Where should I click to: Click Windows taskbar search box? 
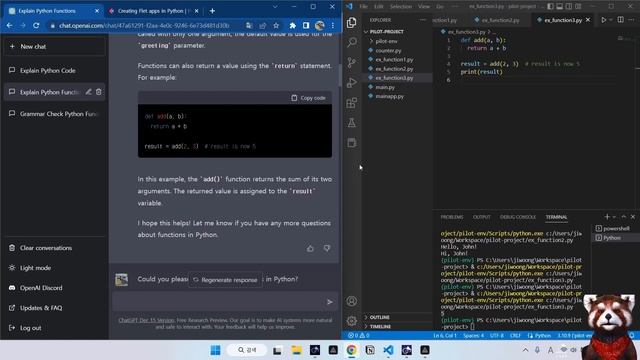[x=247, y=350]
